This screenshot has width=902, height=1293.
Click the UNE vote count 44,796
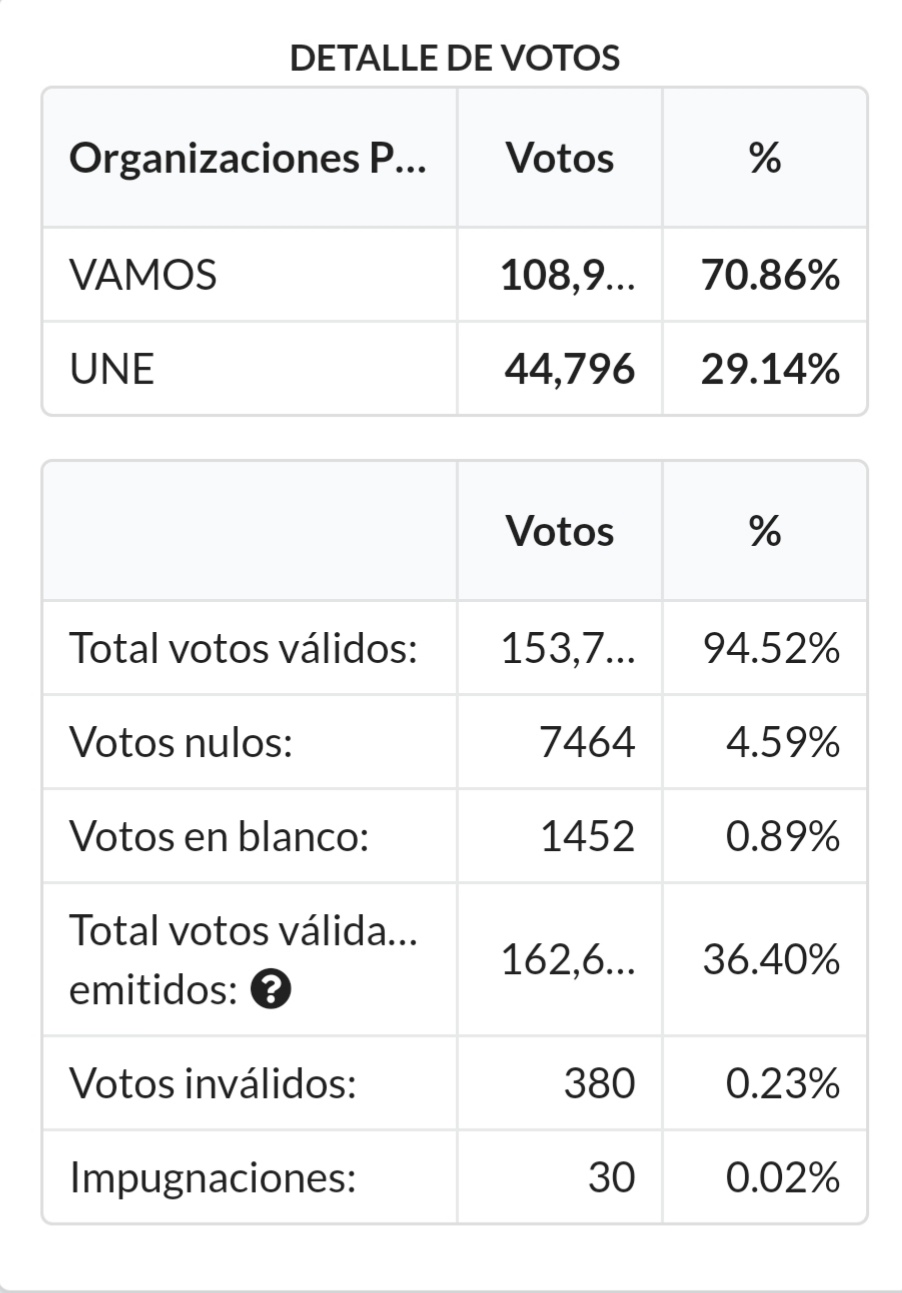(x=569, y=370)
